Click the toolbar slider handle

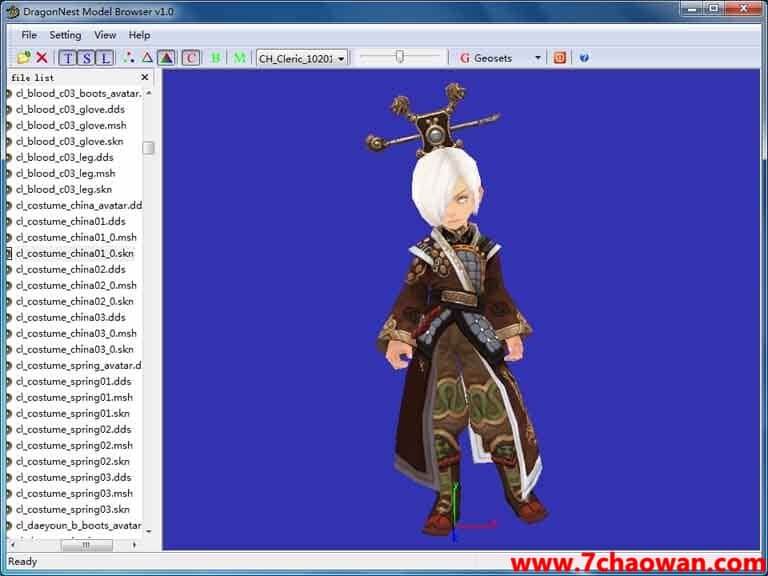click(400, 57)
